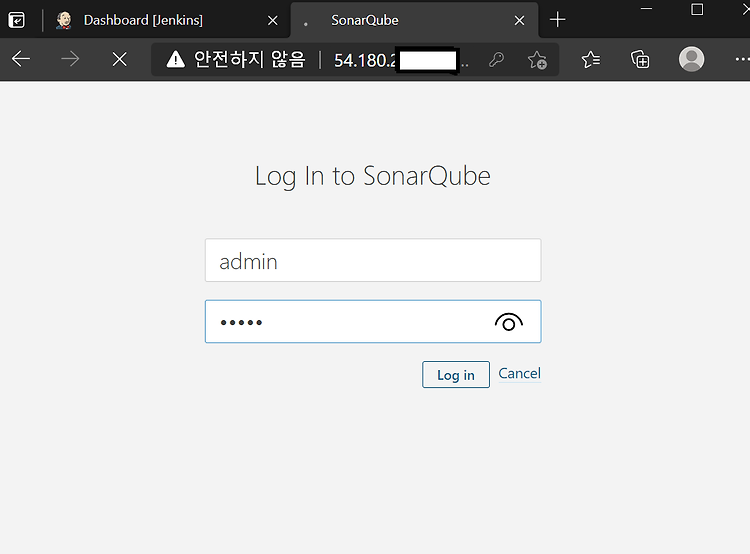Click the Cancel link

pos(519,373)
